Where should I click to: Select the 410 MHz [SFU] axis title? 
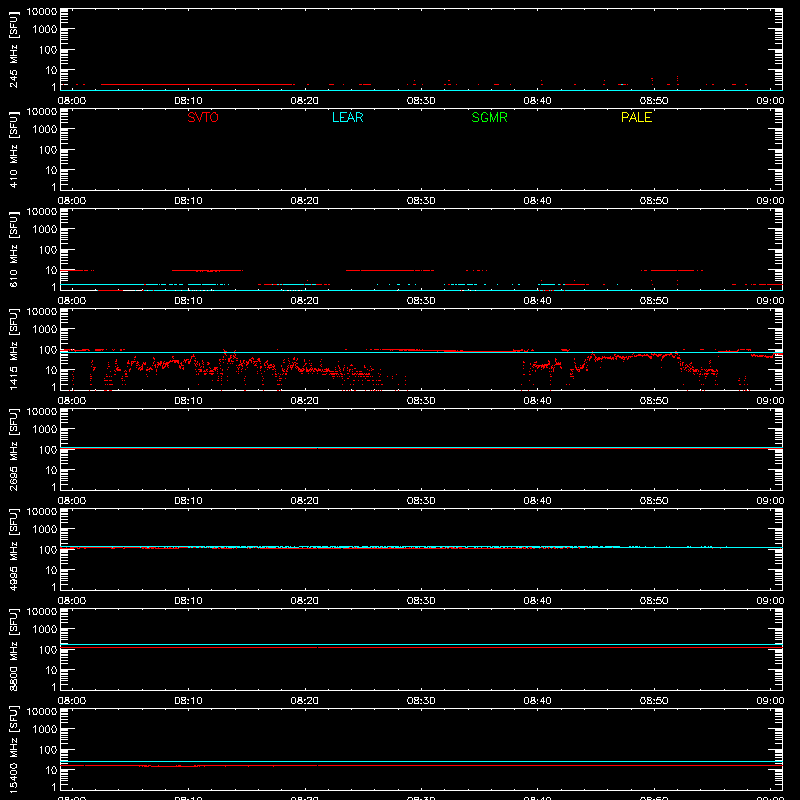coord(13,149)
